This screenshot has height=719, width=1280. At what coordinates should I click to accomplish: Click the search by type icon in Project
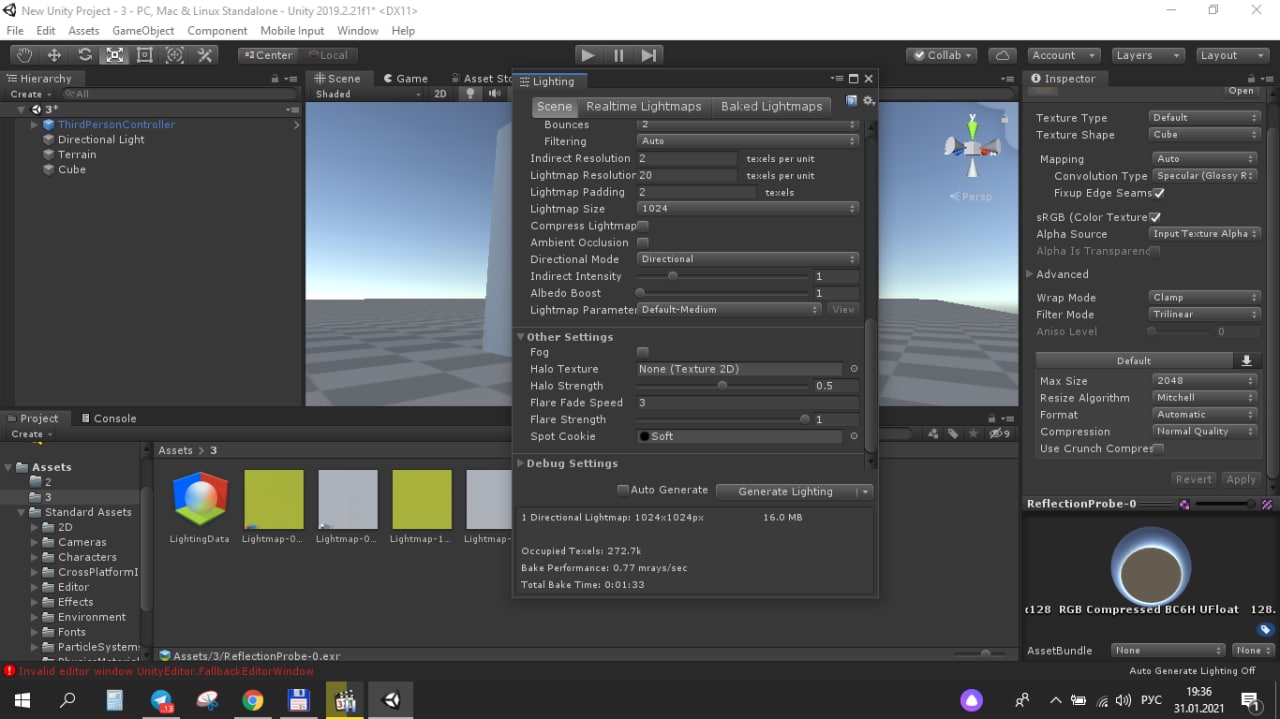(933, 434)
